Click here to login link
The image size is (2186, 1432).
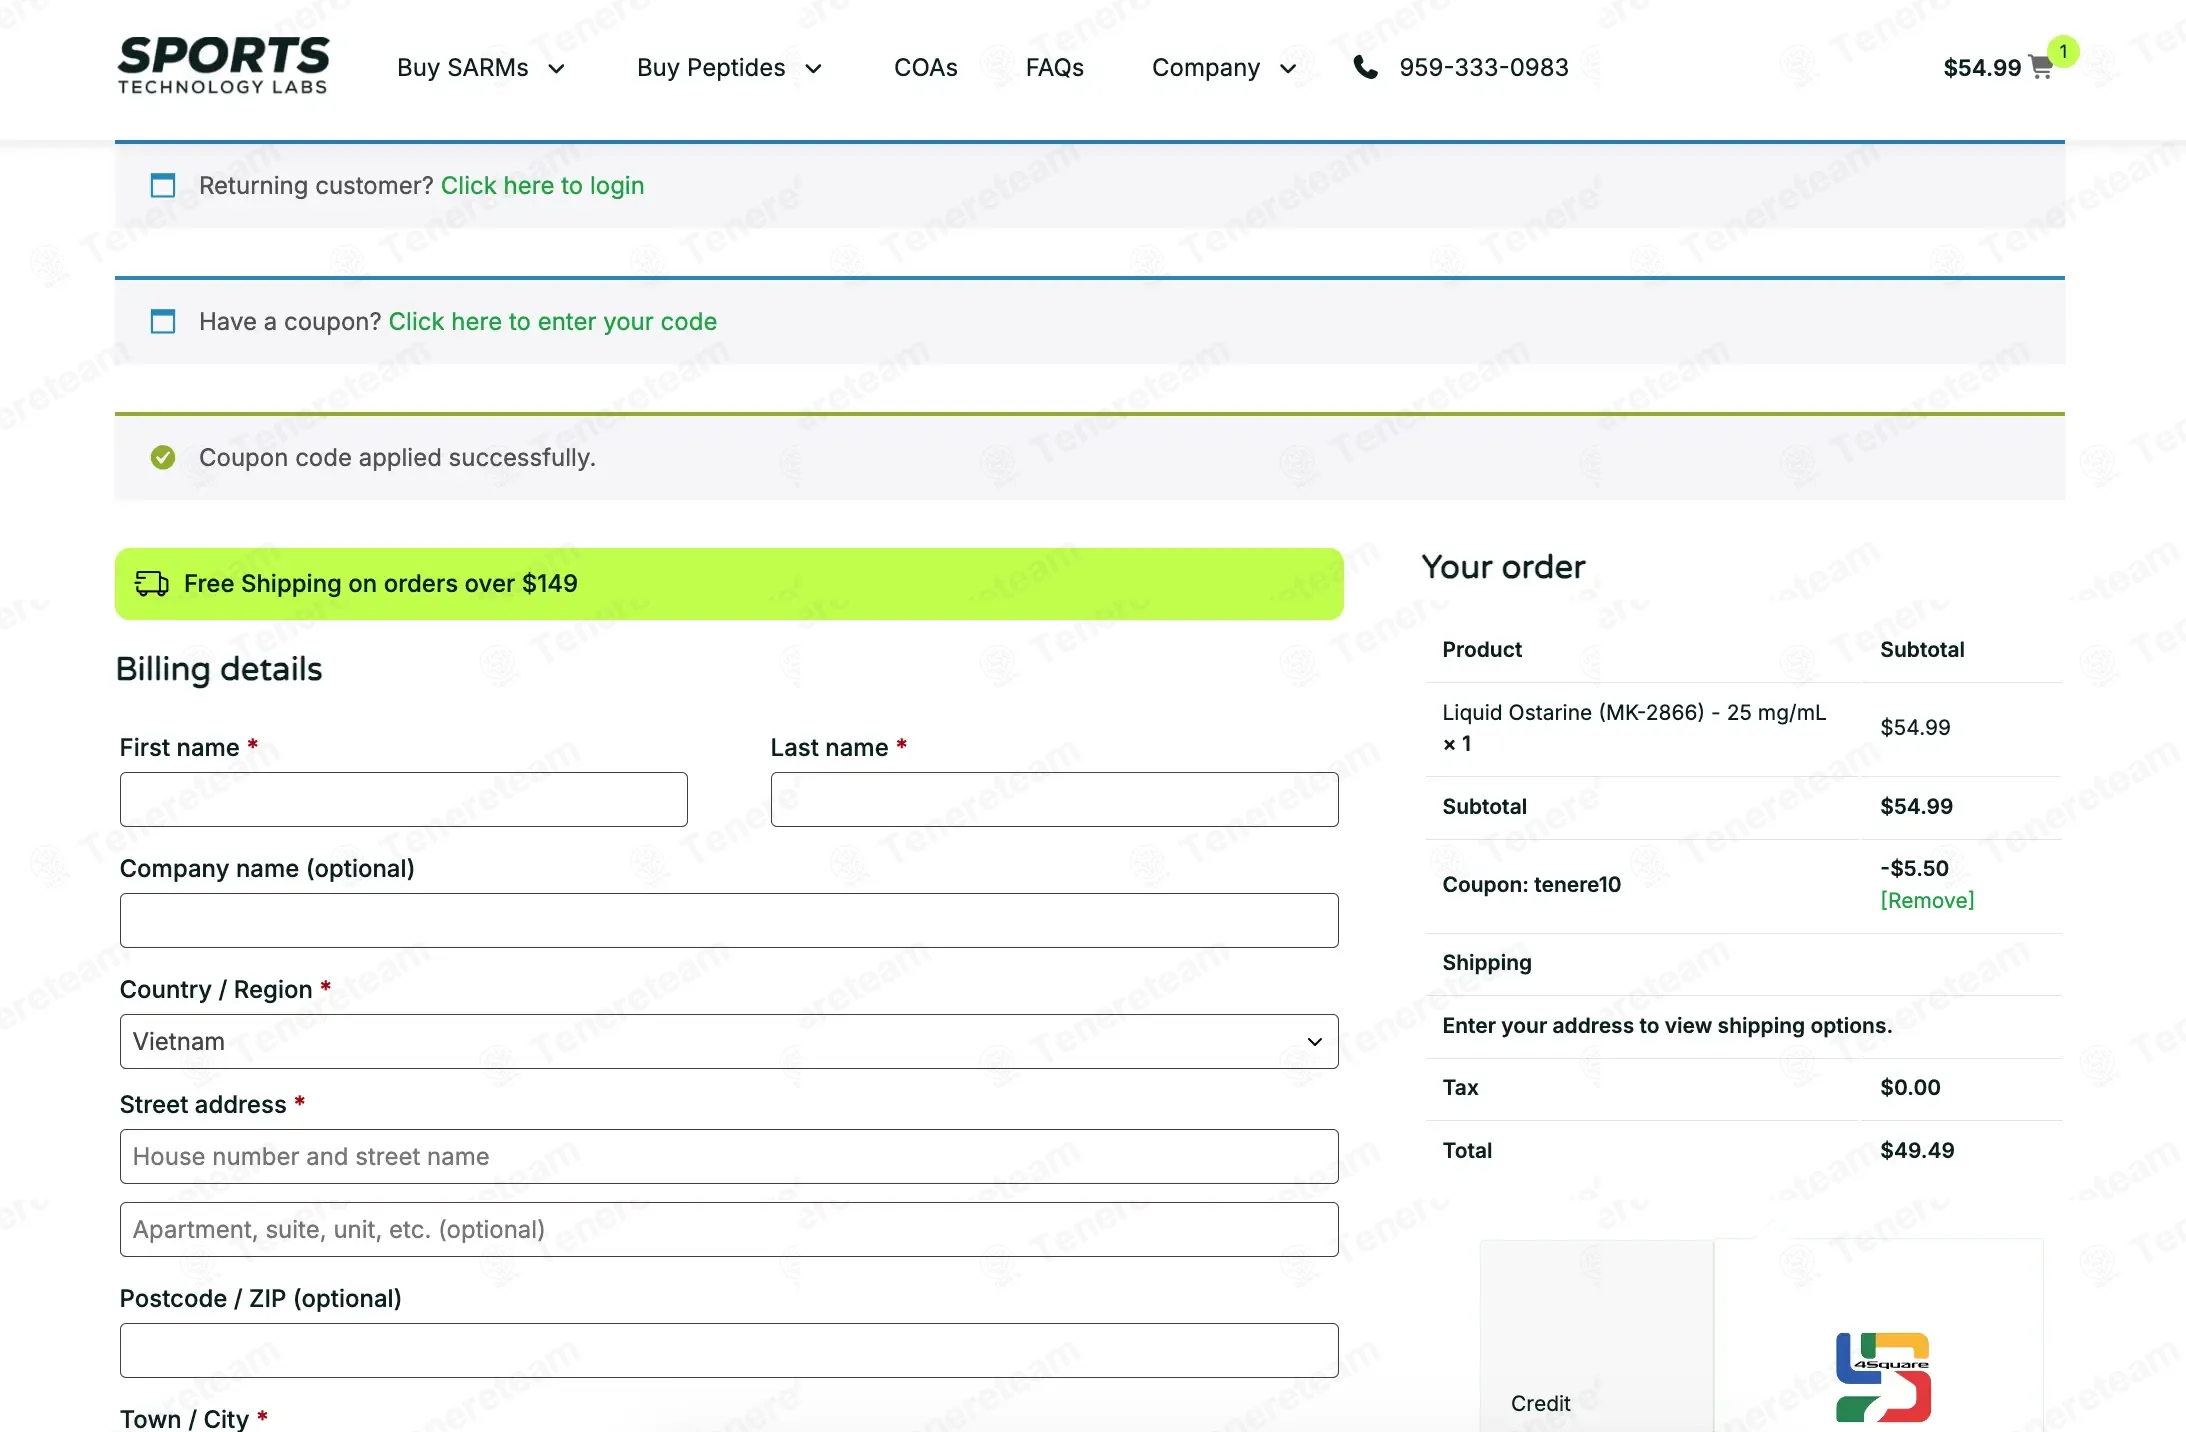click(542, 185)
